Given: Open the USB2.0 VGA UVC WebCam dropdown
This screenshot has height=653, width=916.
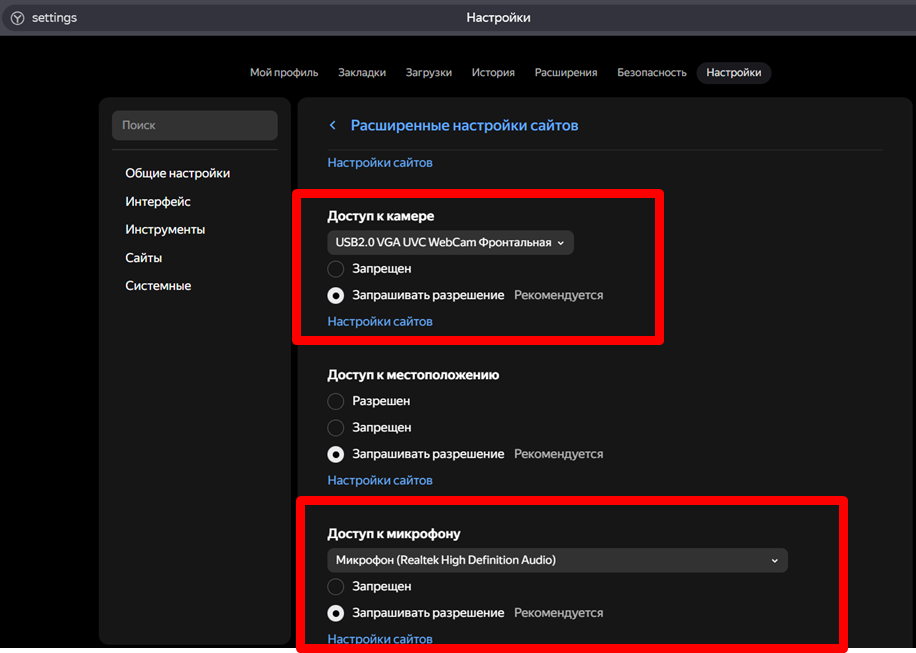Looking at the screenshot, I should [x=450, y=242].
